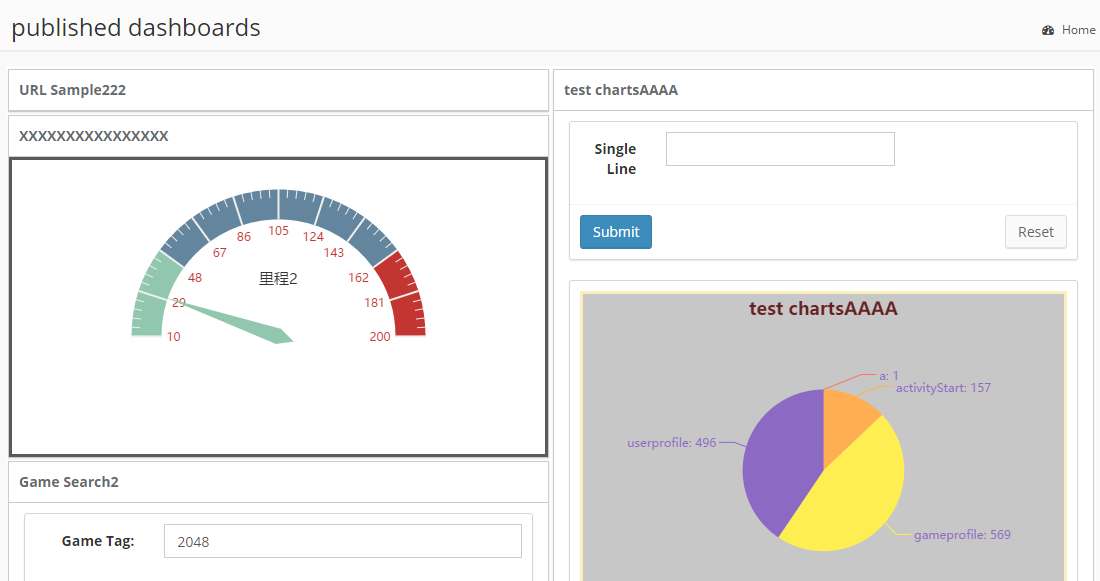
Task: Open the Home breadcrumb link
Action: pyautogui.click(x=1078, y=30)
